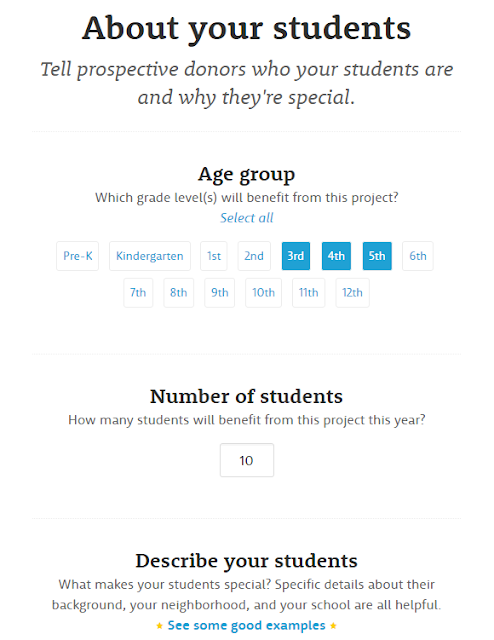Image resolution: width=494 pixels, height=640 pixels.
Task: Click the star icon before See some good examples
Action: coord(159,625)
